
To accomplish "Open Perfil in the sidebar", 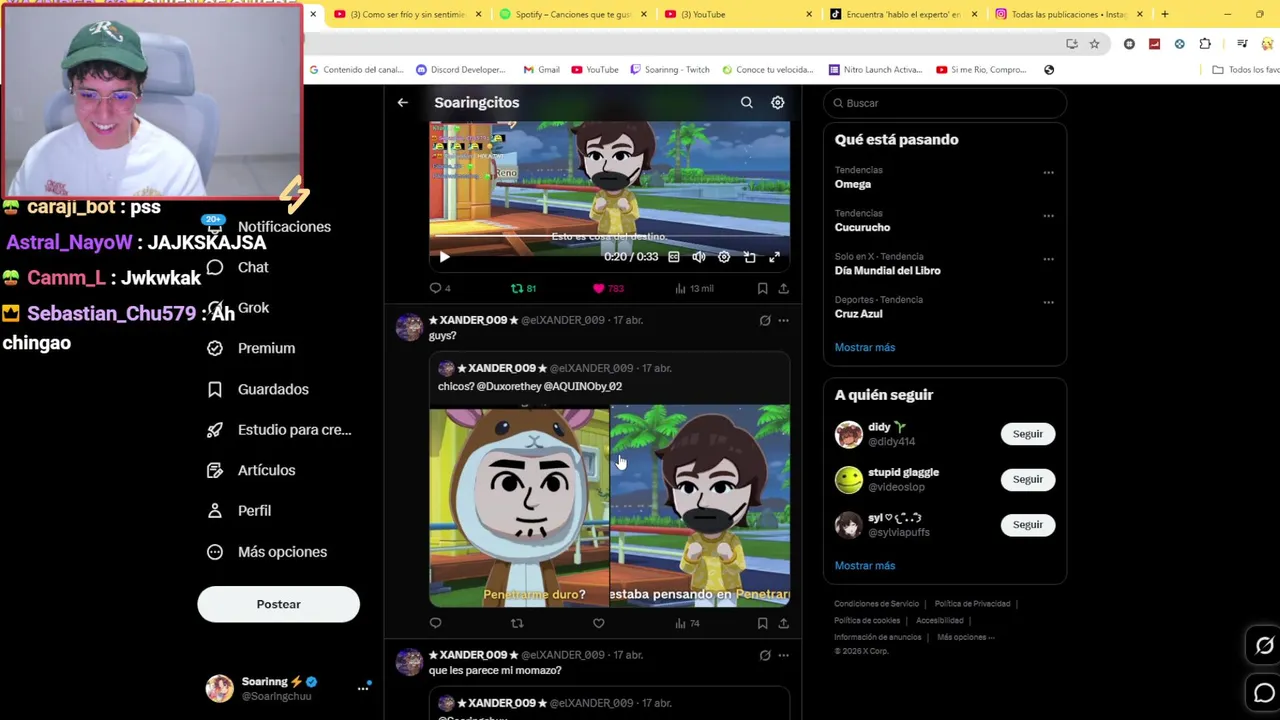I will coord(238,511).
